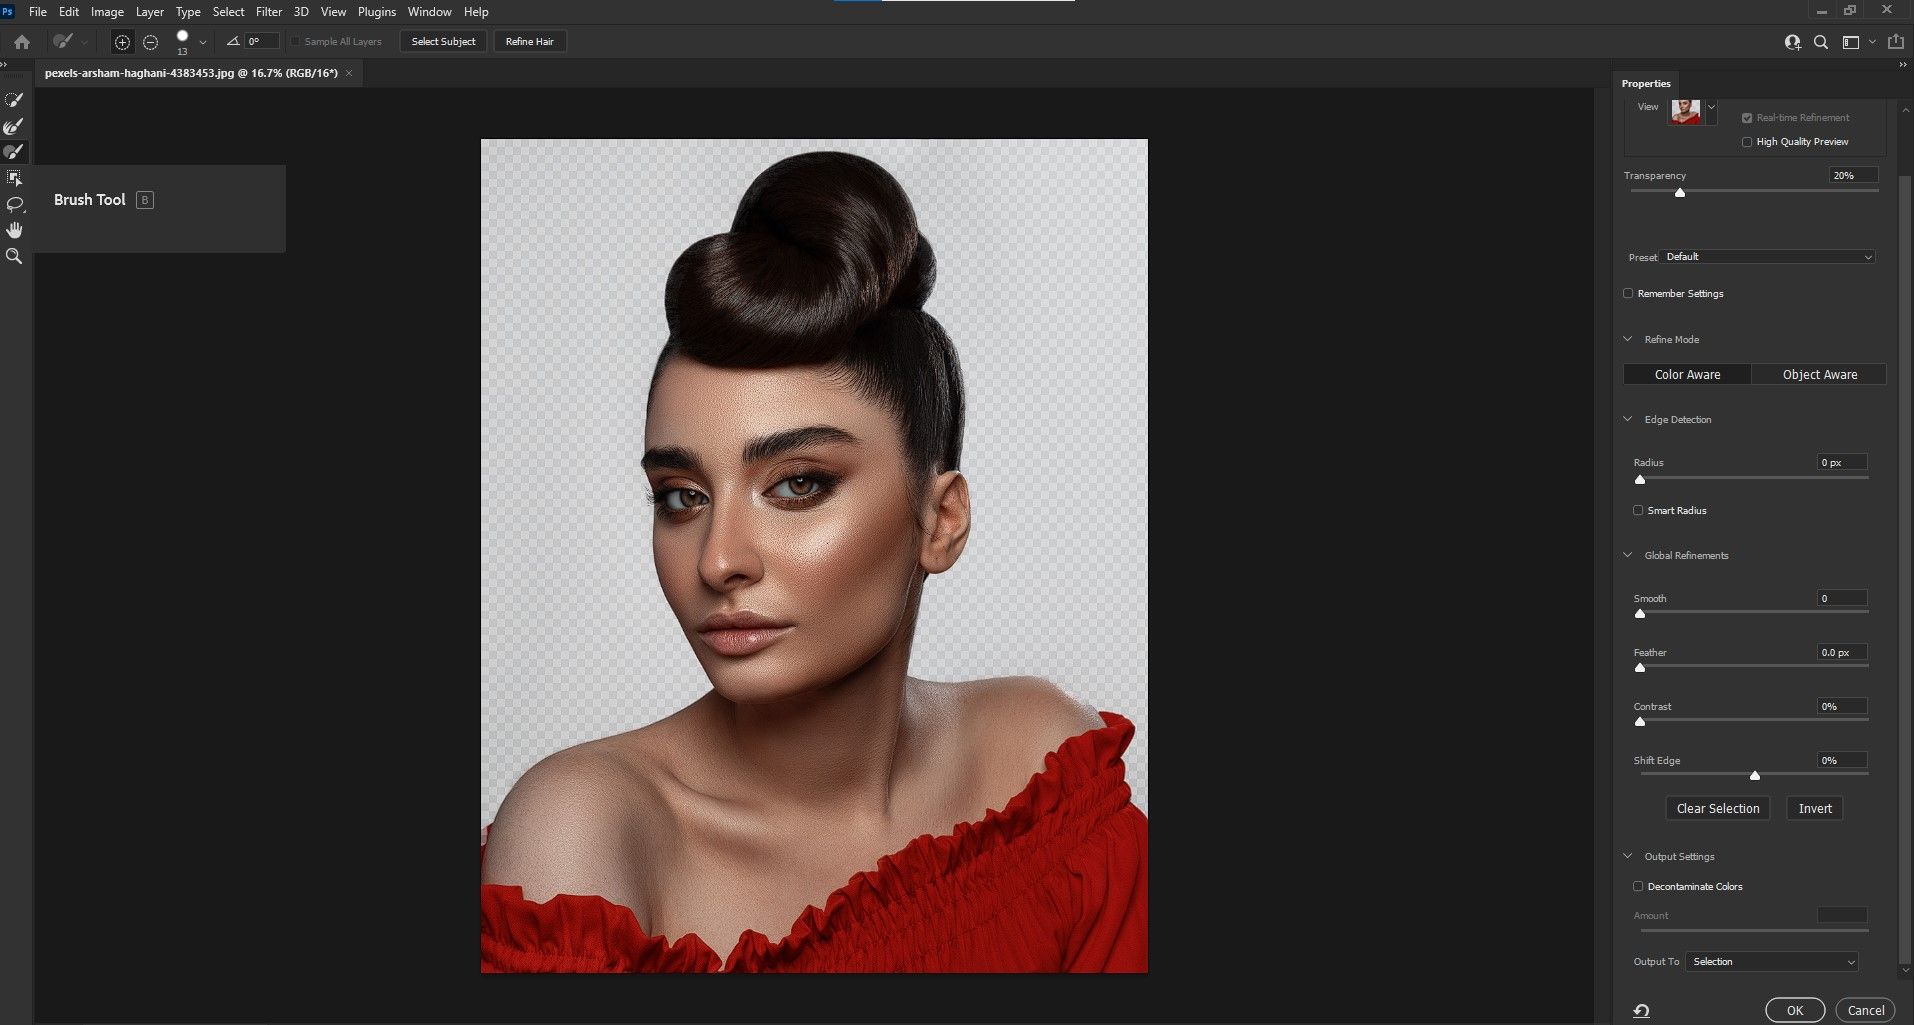Click the Refine Hair button
1914x1025 pixels.
(530, 42)
